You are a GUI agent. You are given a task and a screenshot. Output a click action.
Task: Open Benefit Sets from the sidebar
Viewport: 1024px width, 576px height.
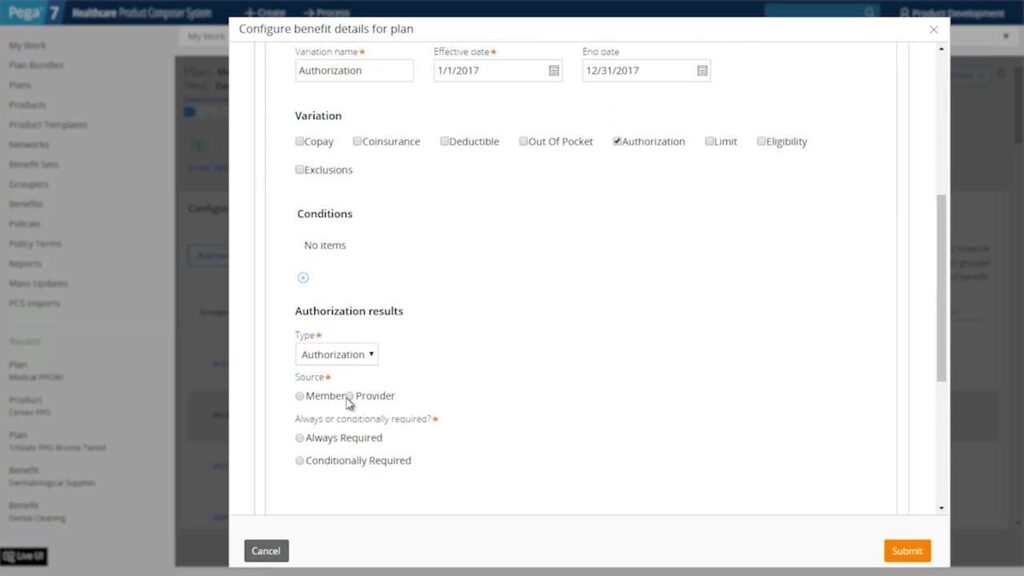tap(34, 164)
